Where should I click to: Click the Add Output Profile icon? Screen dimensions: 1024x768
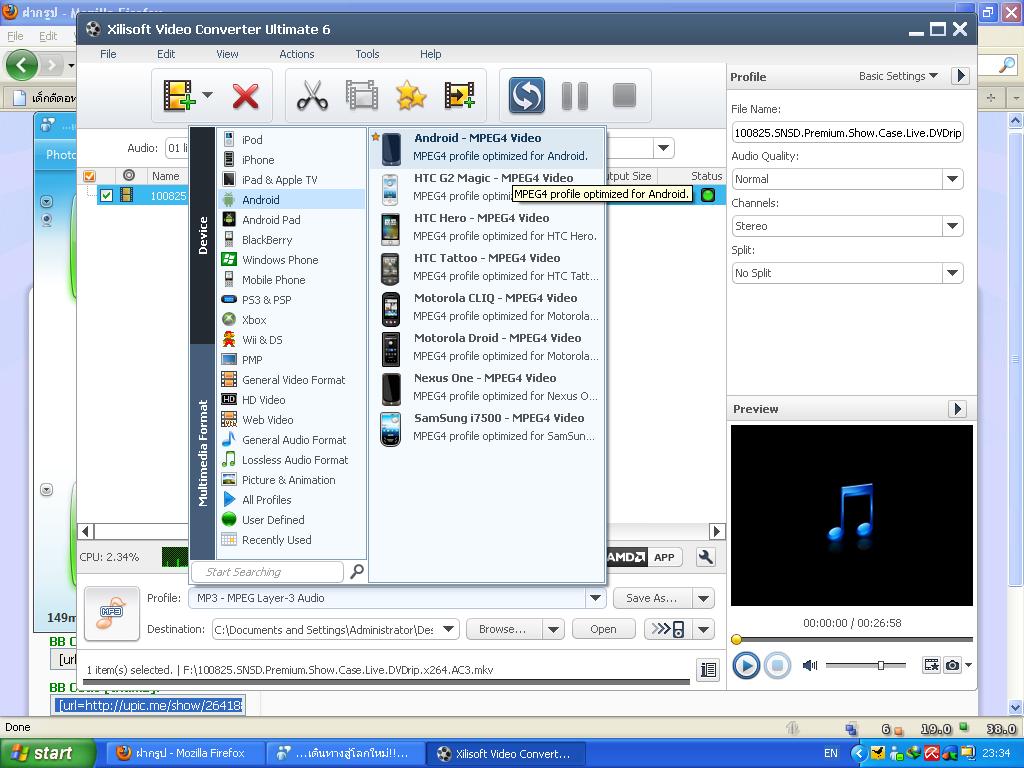(460, 95)
